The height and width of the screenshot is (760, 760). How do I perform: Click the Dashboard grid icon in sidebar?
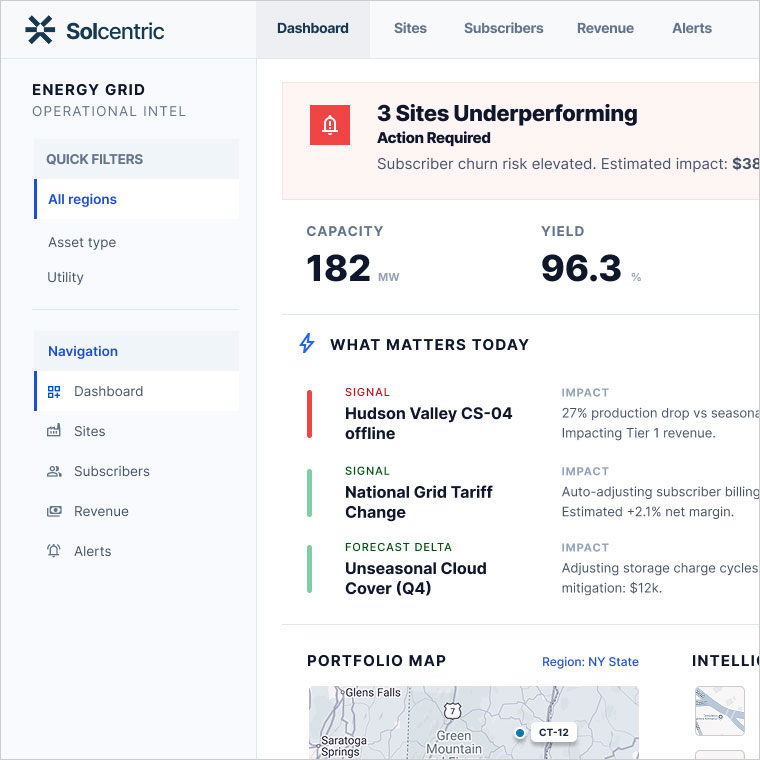pyautogui.click(x=54, y=392)
